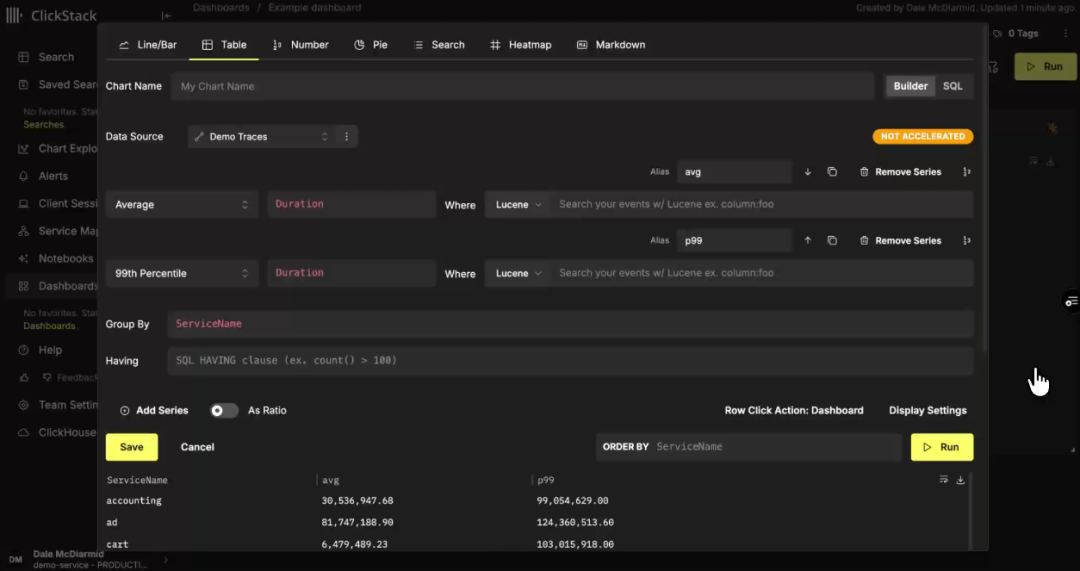Edit the p99 alias field
1080x571 pixels.
[734, 240]
